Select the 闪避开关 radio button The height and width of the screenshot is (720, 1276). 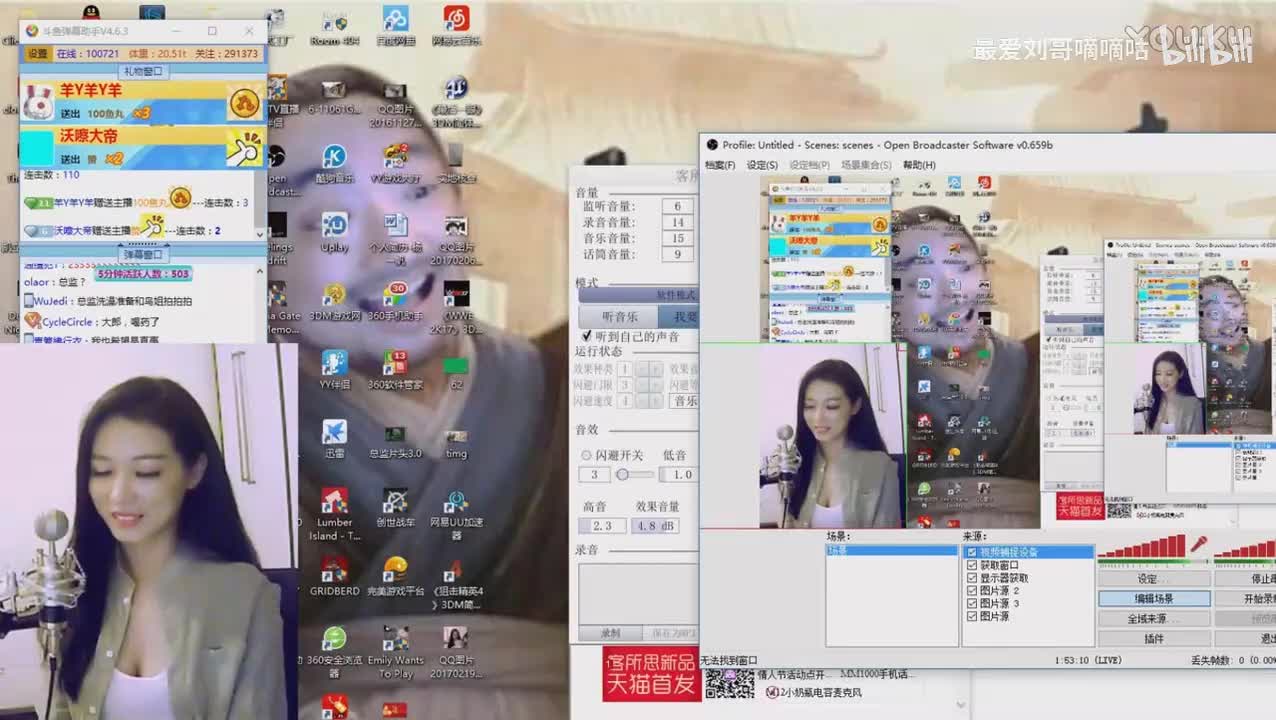(587, 455)
